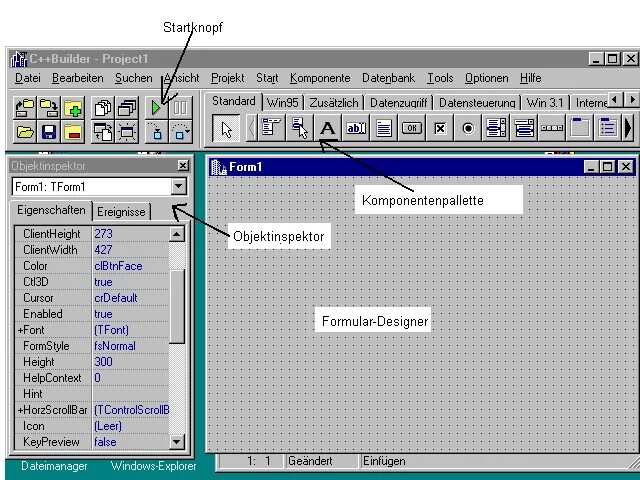The image size is (640, 480).
Task: Switch to the Eigenschaften tab
Action: (x=51, y=210)
